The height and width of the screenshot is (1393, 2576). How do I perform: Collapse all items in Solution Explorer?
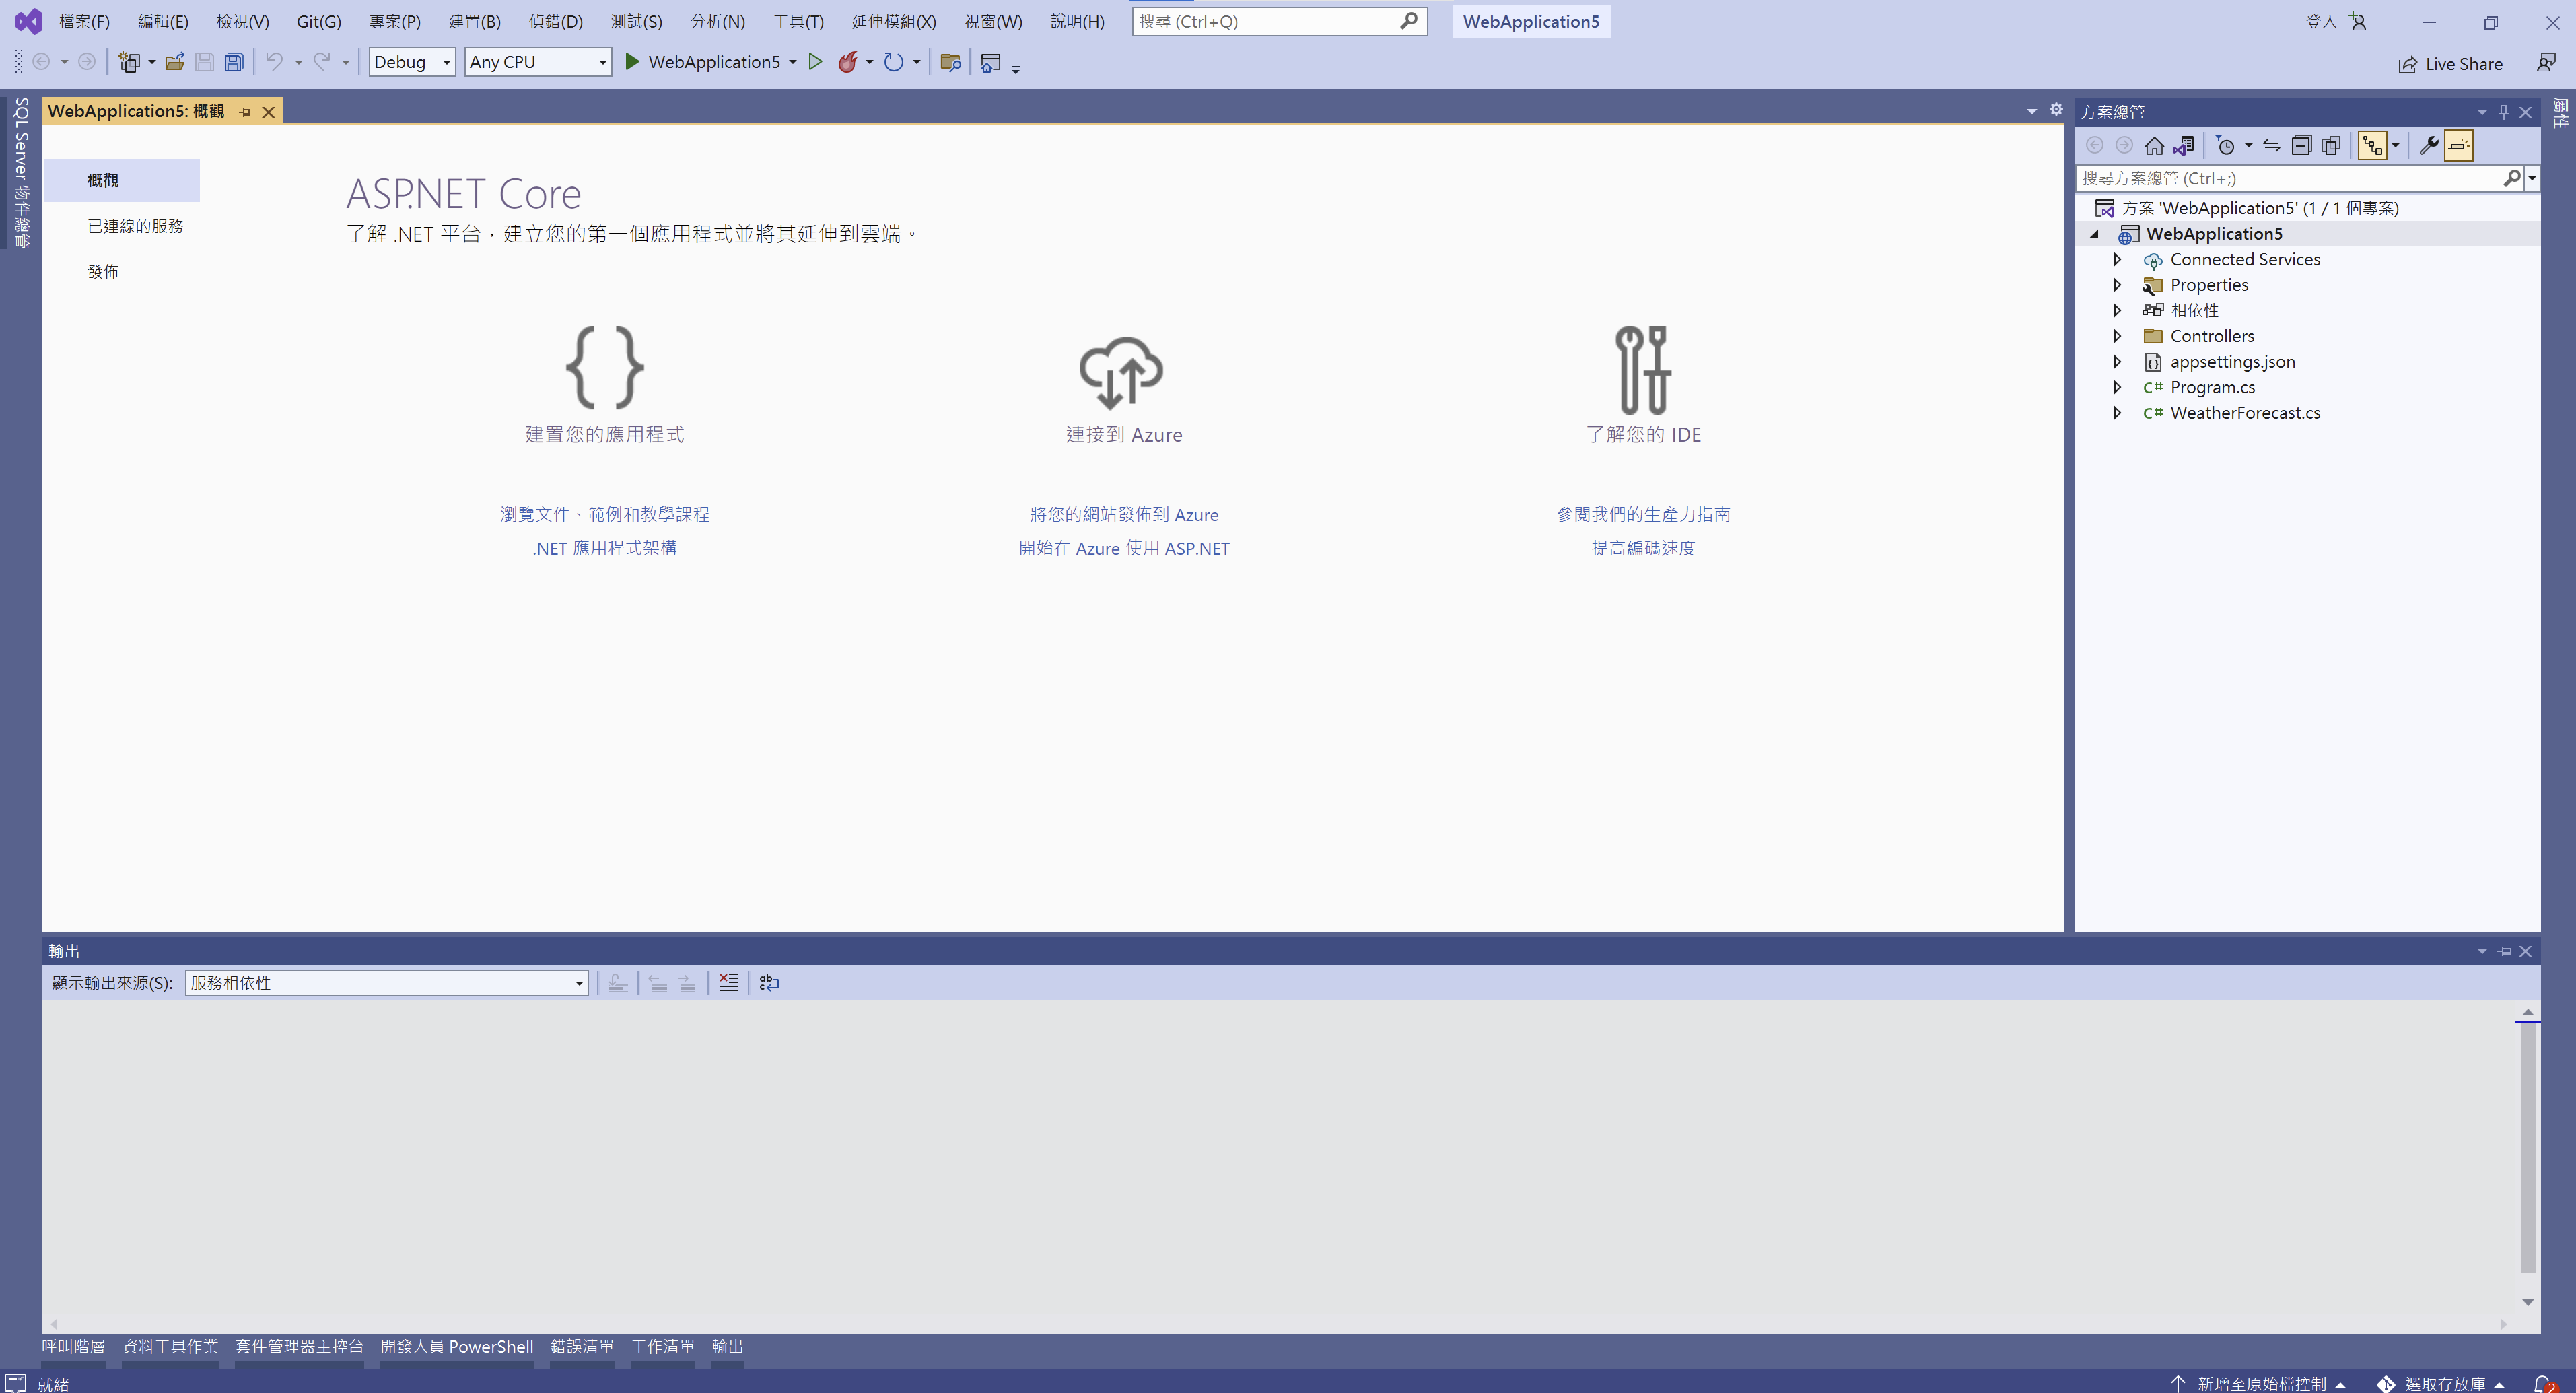[x=2302, y=145]
